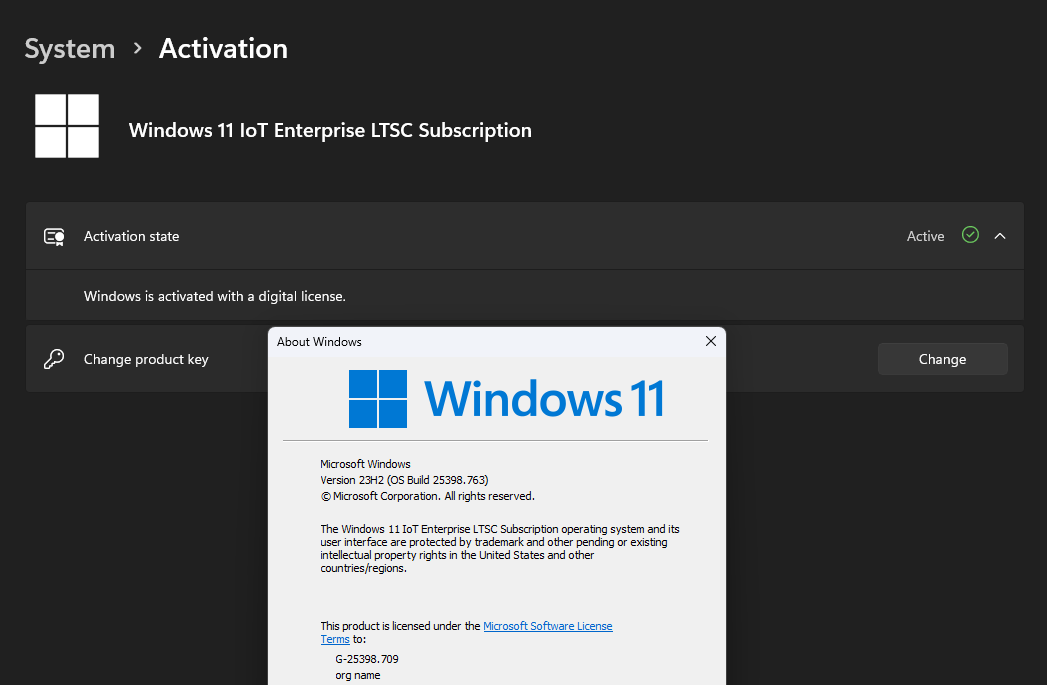Click the 'Terms' link text

click(335, 639)
